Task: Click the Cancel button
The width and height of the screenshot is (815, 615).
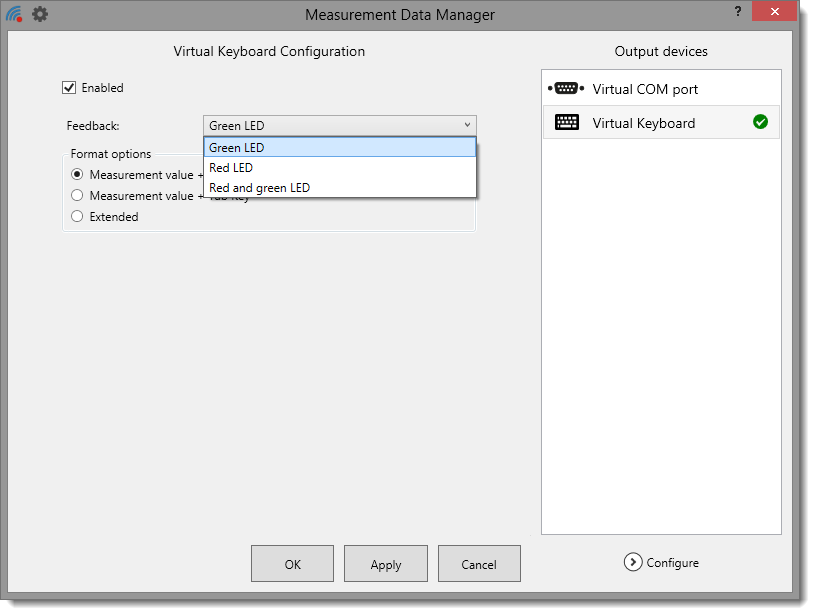Action: (x=479, y=564)
